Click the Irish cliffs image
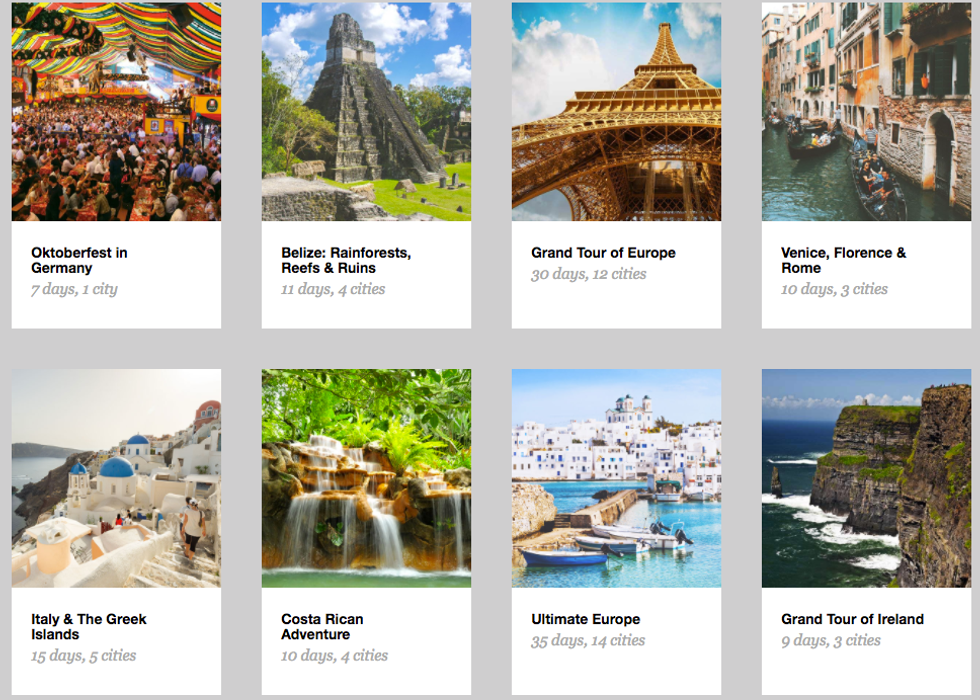 [866, 478]
